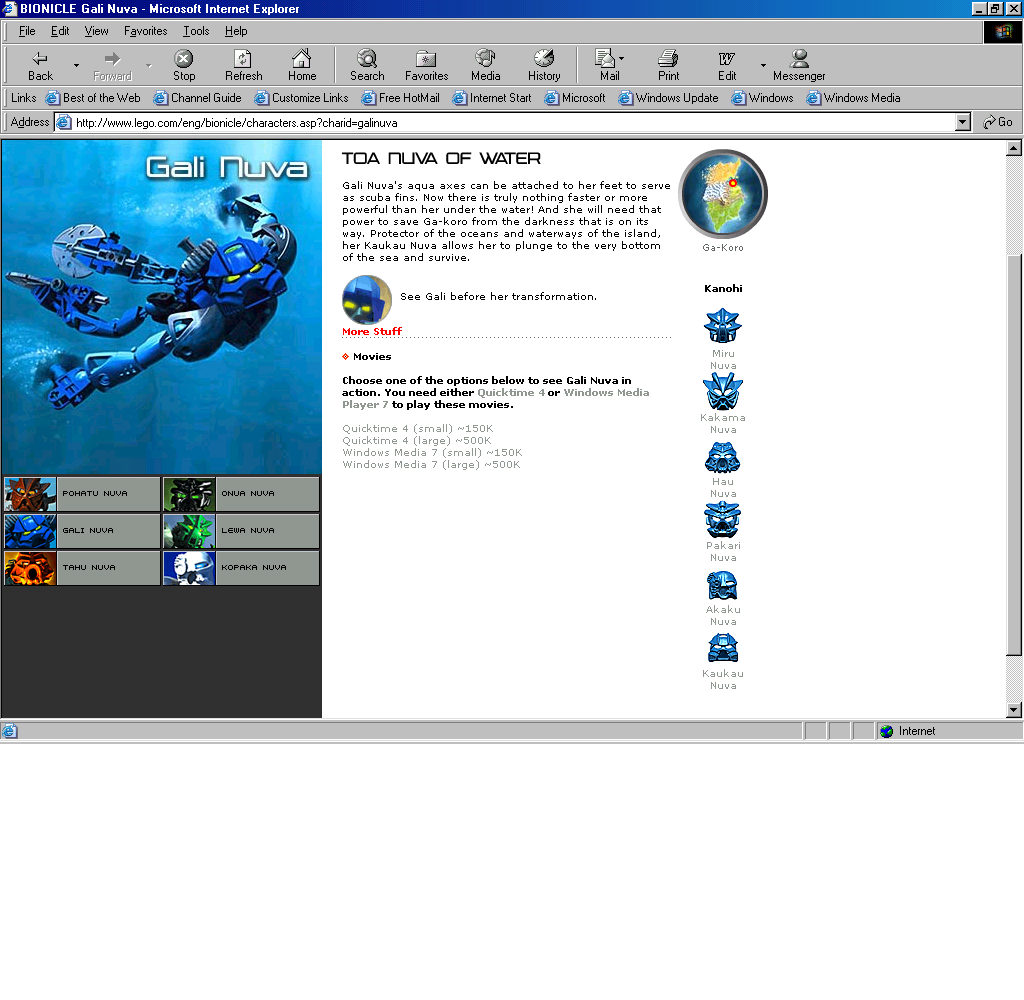The image size is (1024, 1000).
Task: Select Tahu Nuva character button
Action: pyautogui.click(x=81, y=568)
